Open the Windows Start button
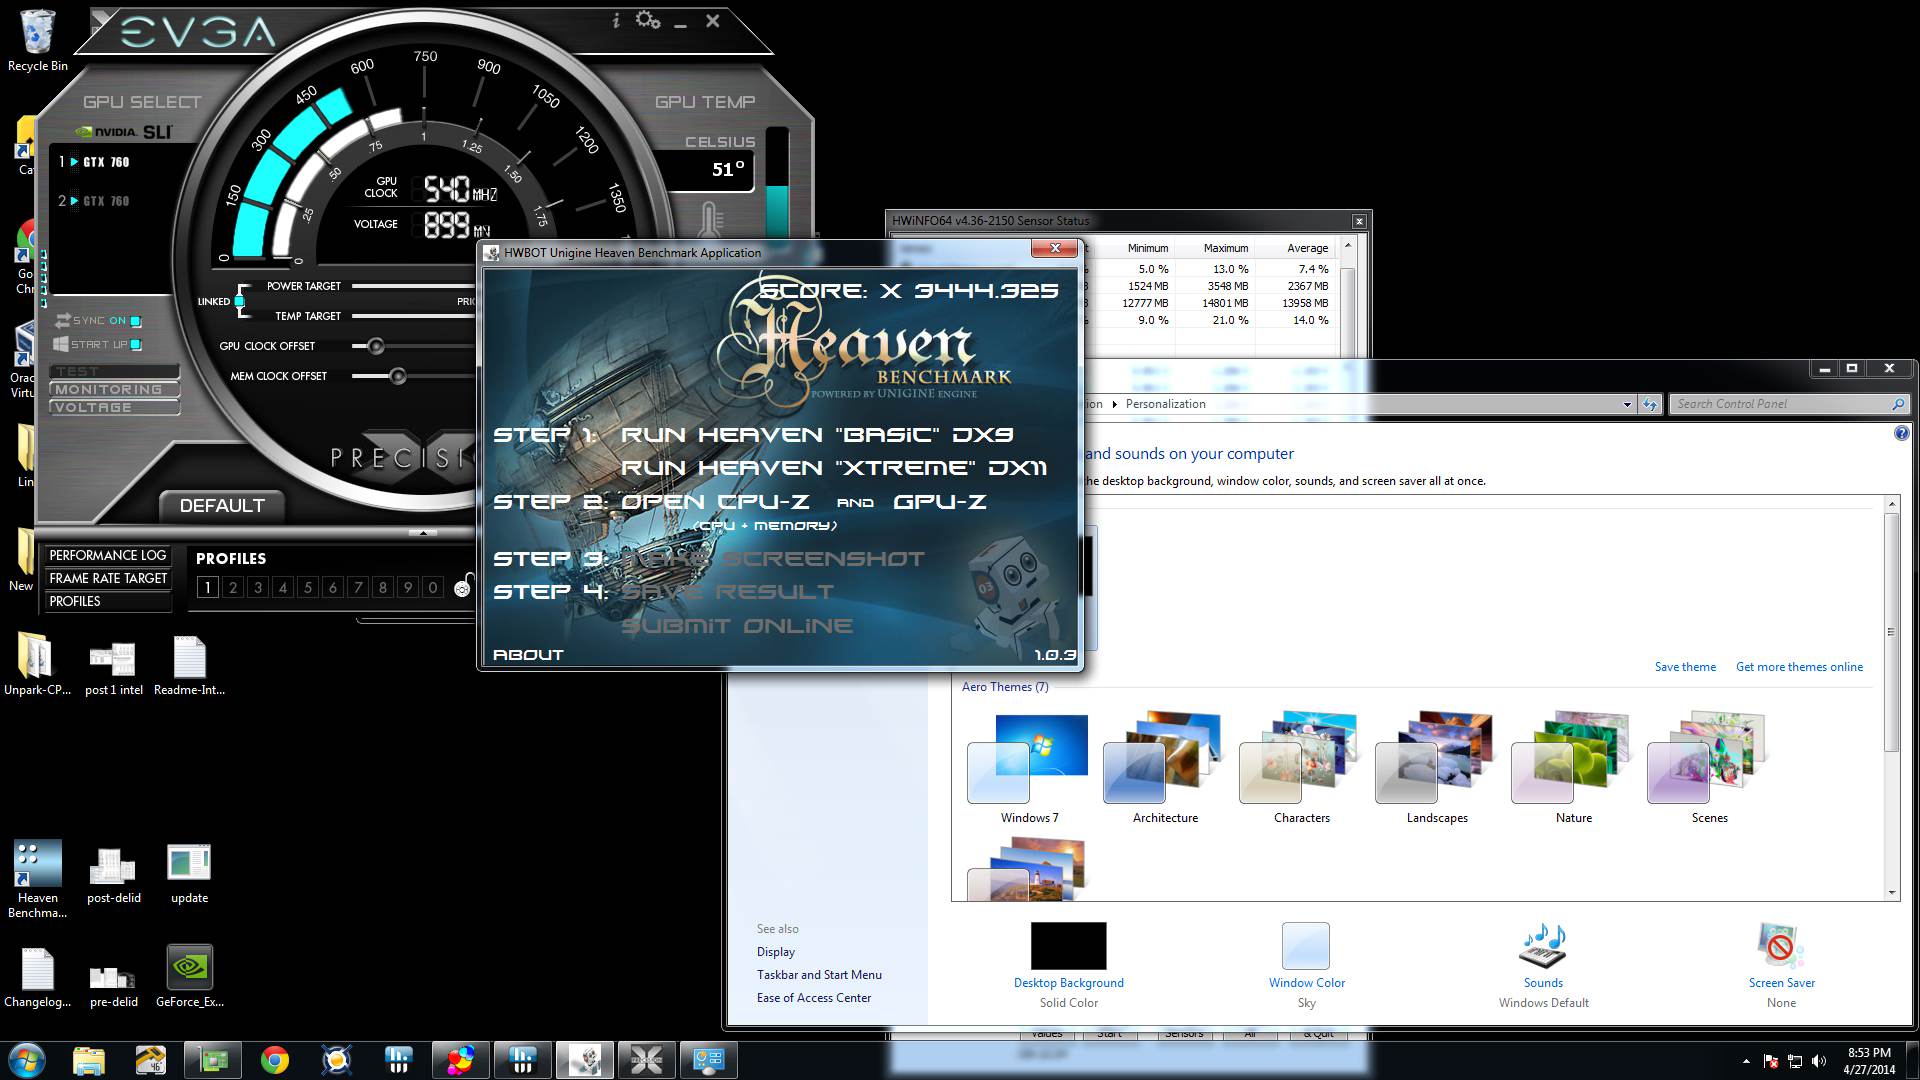 pos(27,1059)
